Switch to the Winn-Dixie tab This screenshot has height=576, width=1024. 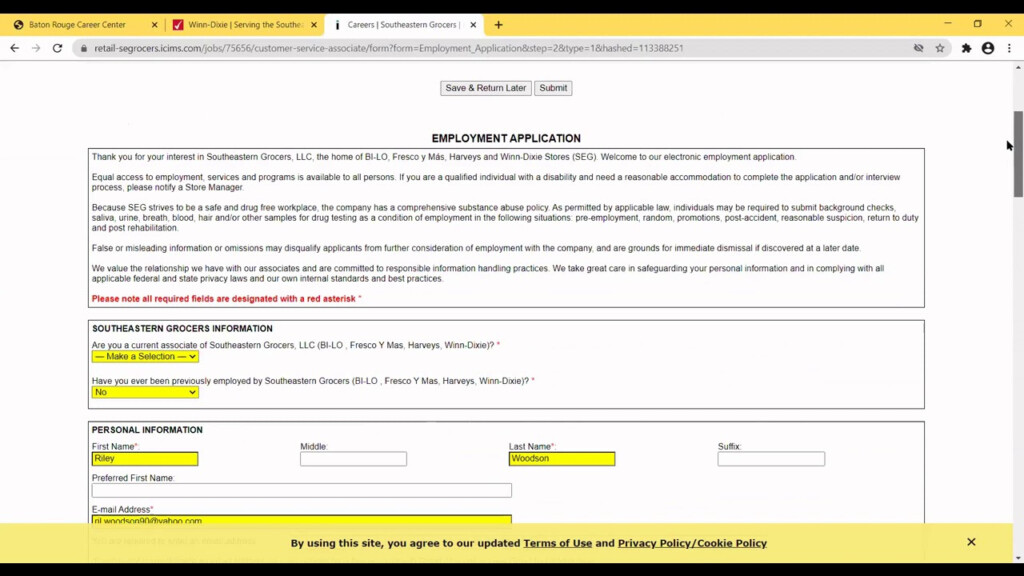[243, 25]
